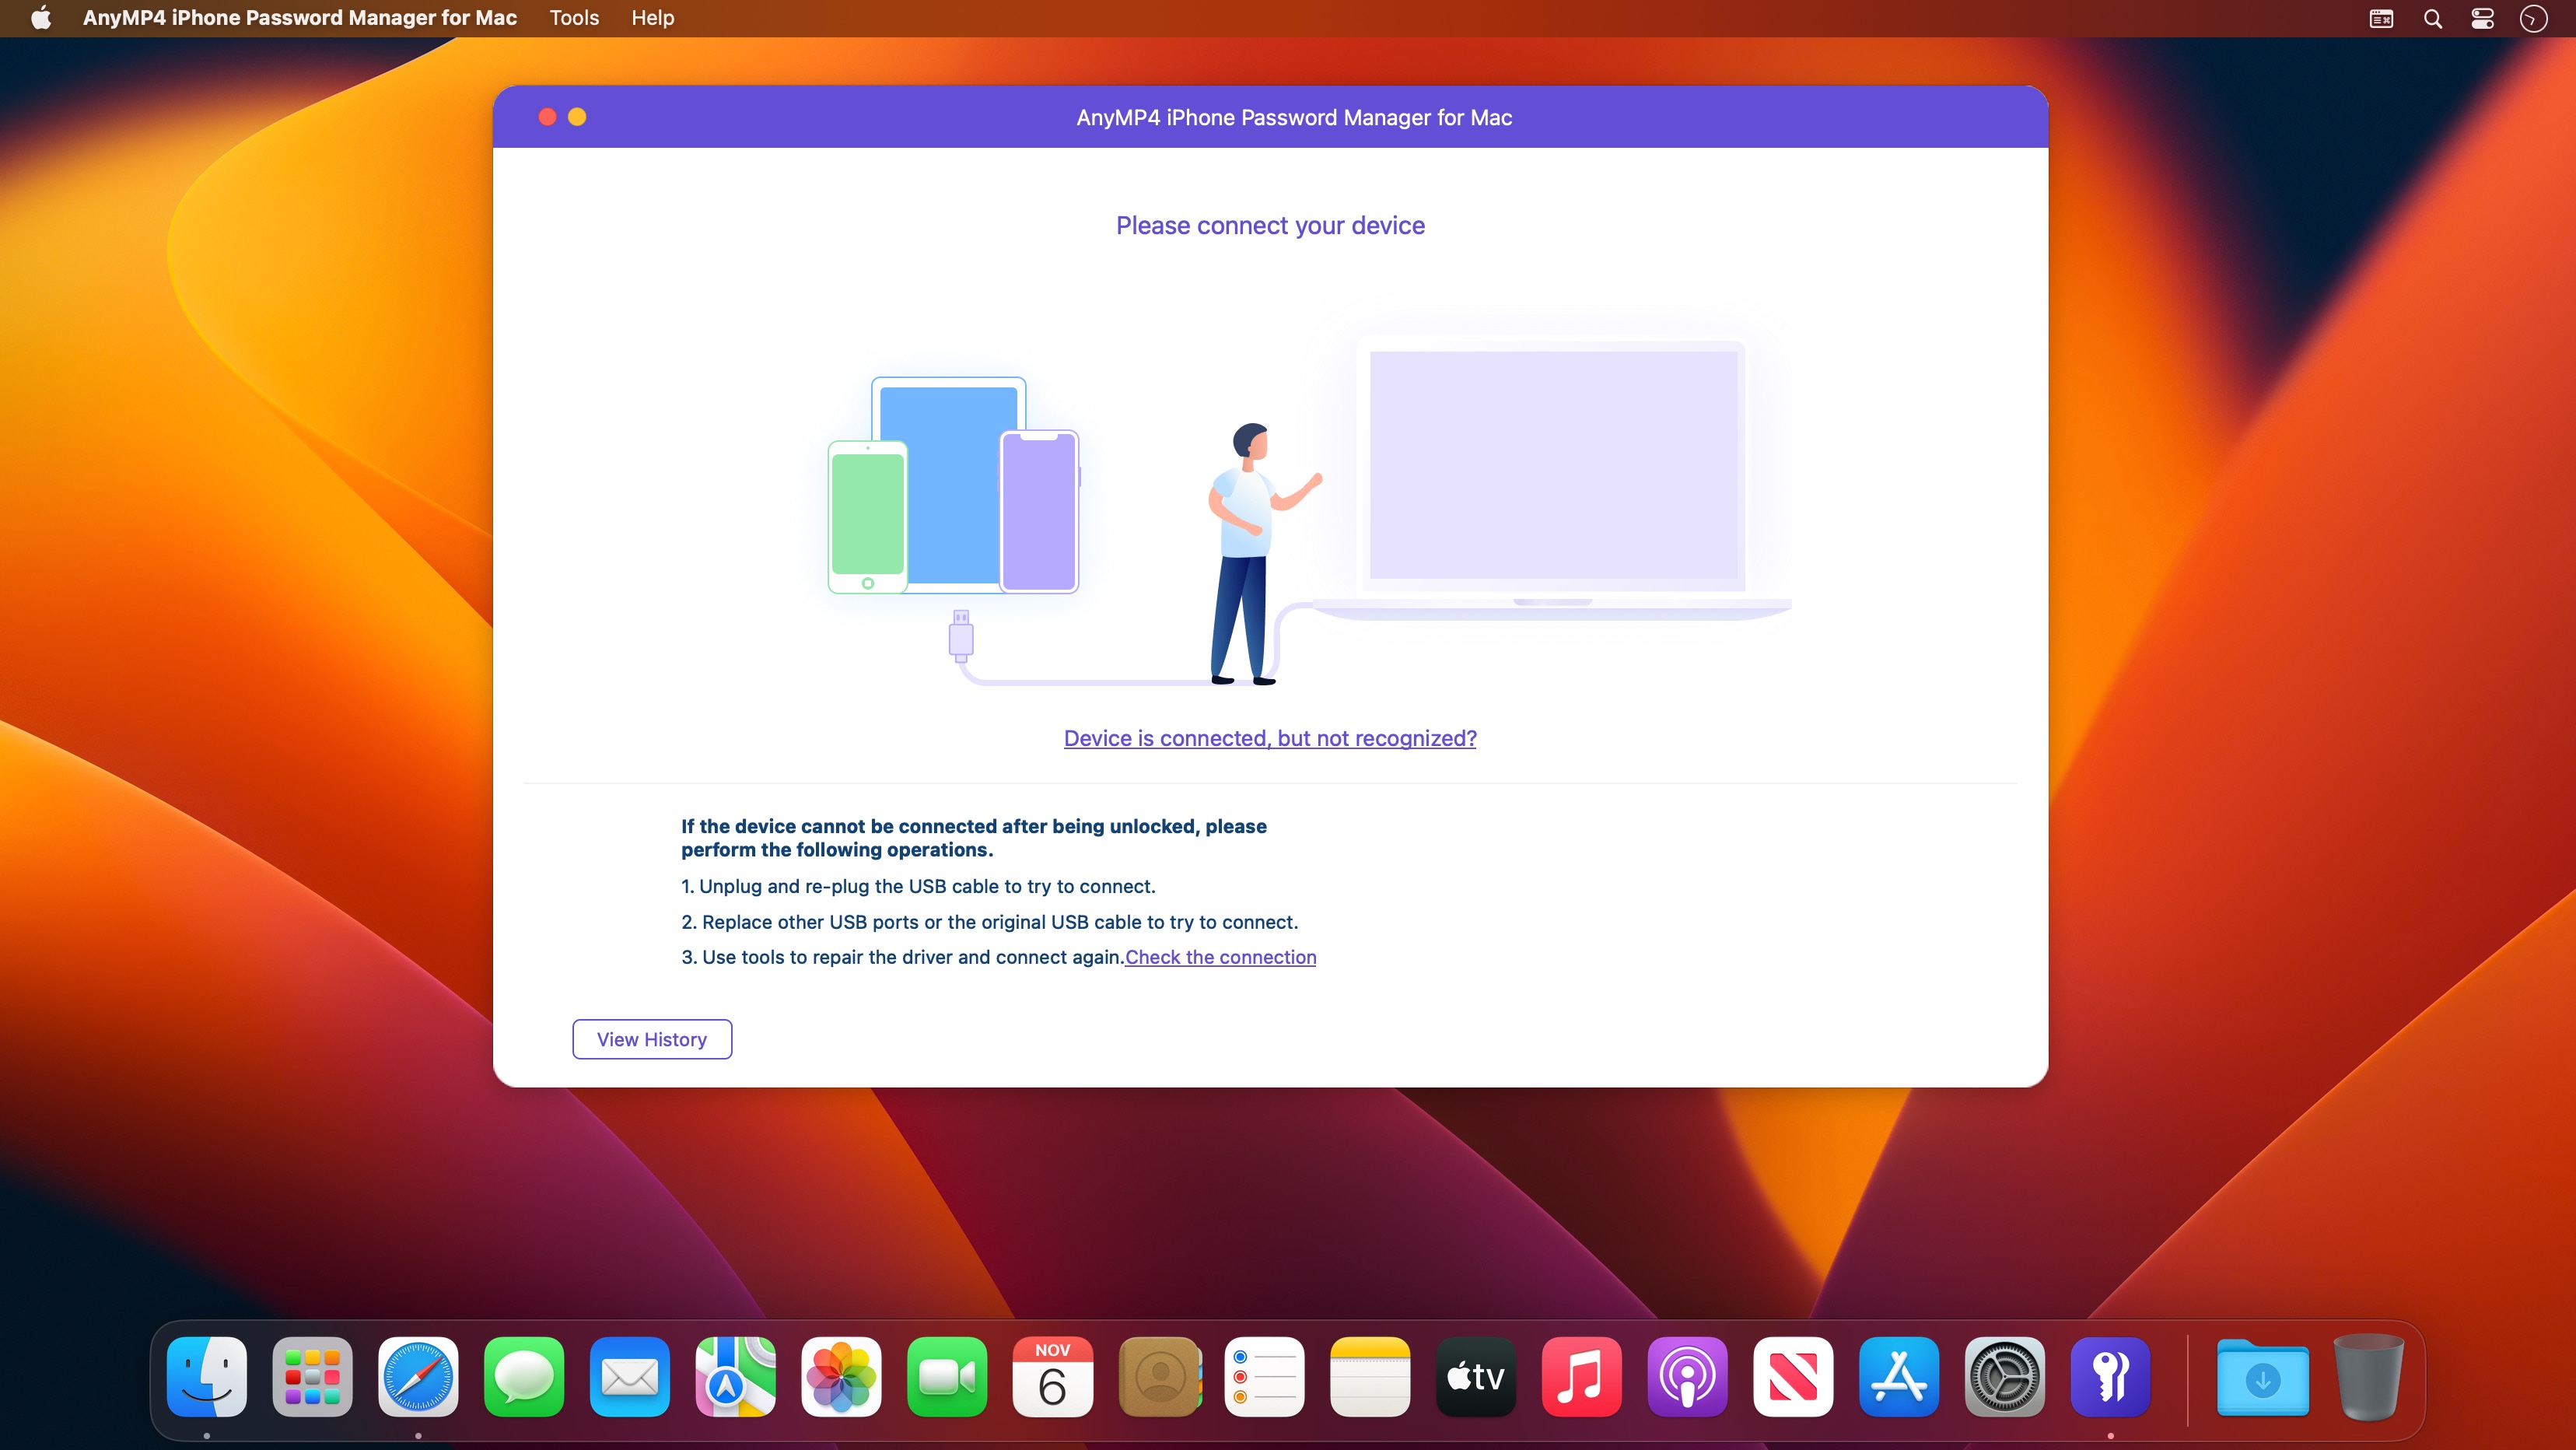The width and height of the screenshot is (2576, 1450).
Task: Click the 'Check the connection' link
Action: [x=1220, y=957]
